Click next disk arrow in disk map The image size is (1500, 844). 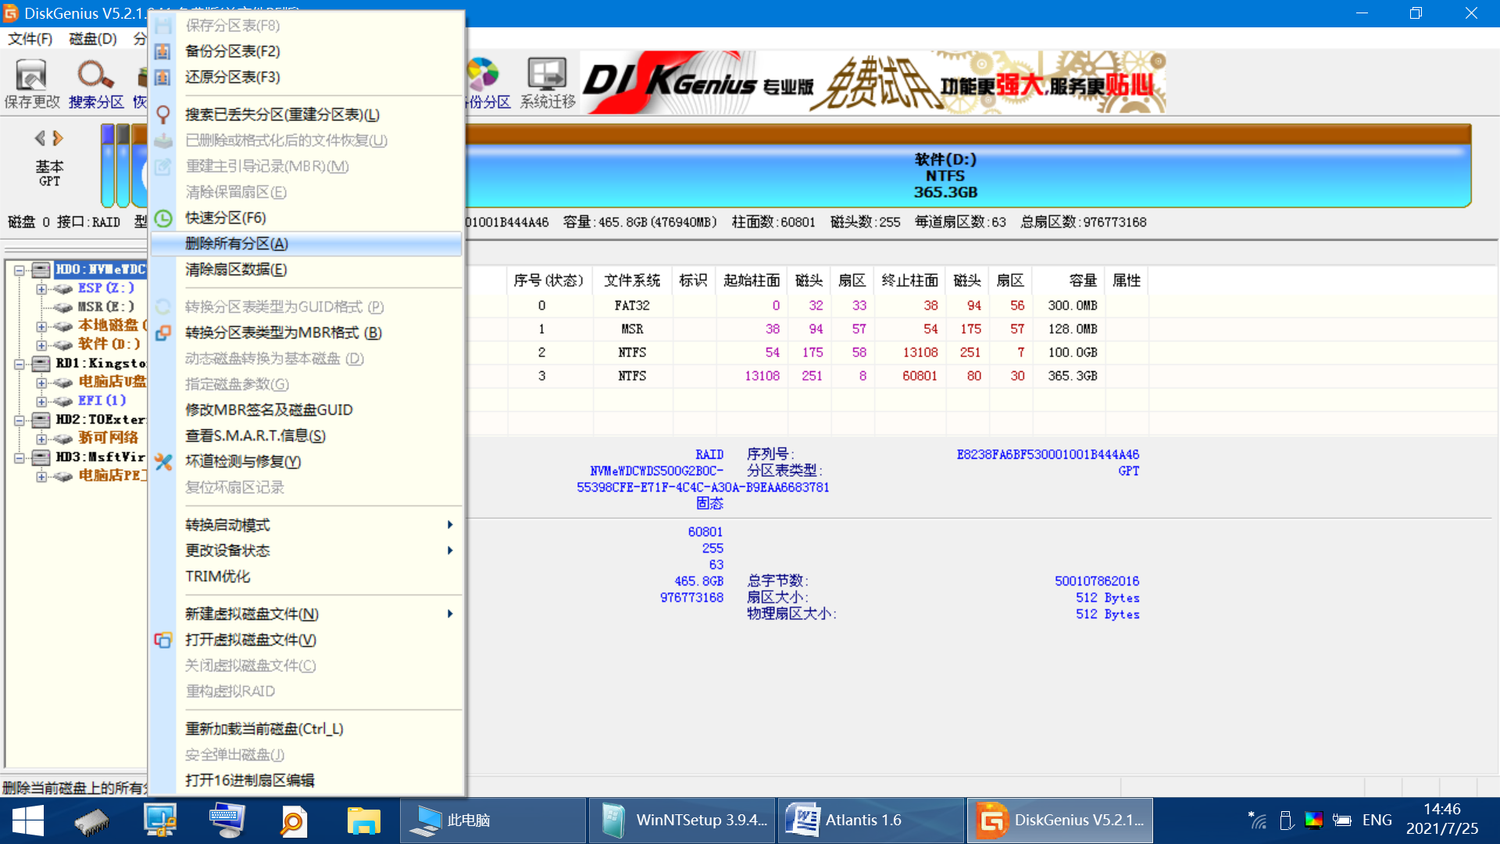pyautogui.click(x=58, y=138)
